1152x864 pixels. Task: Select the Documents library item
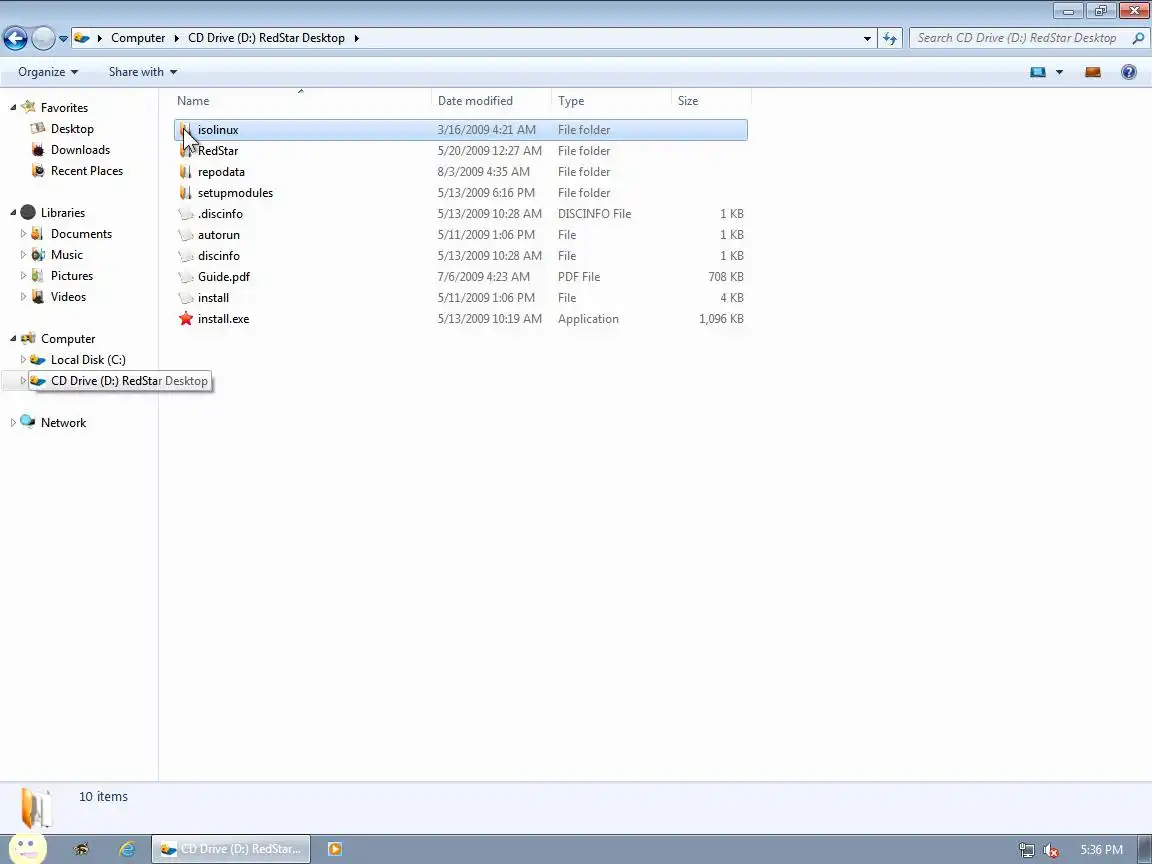[x=81, y=234]
